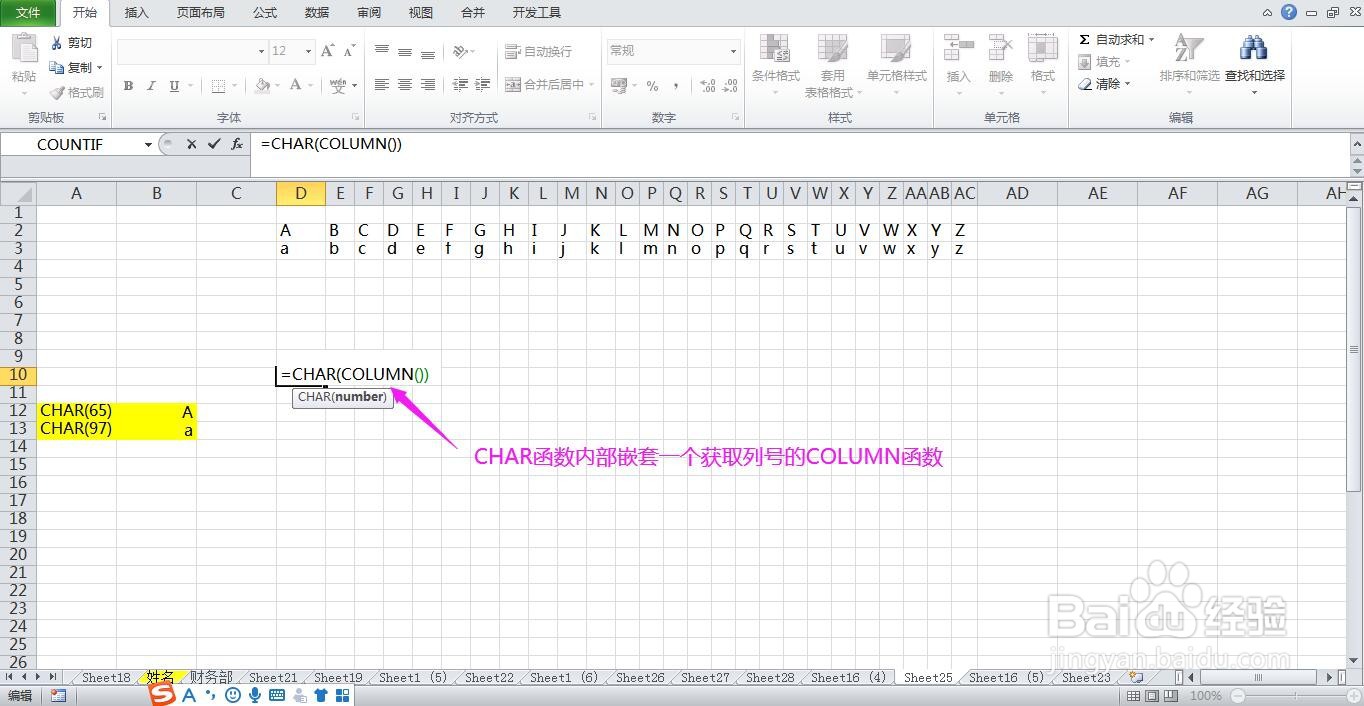Open the 财务部 worksheet tab
The width and height of the screenshot is (1364, 706).
211,677
